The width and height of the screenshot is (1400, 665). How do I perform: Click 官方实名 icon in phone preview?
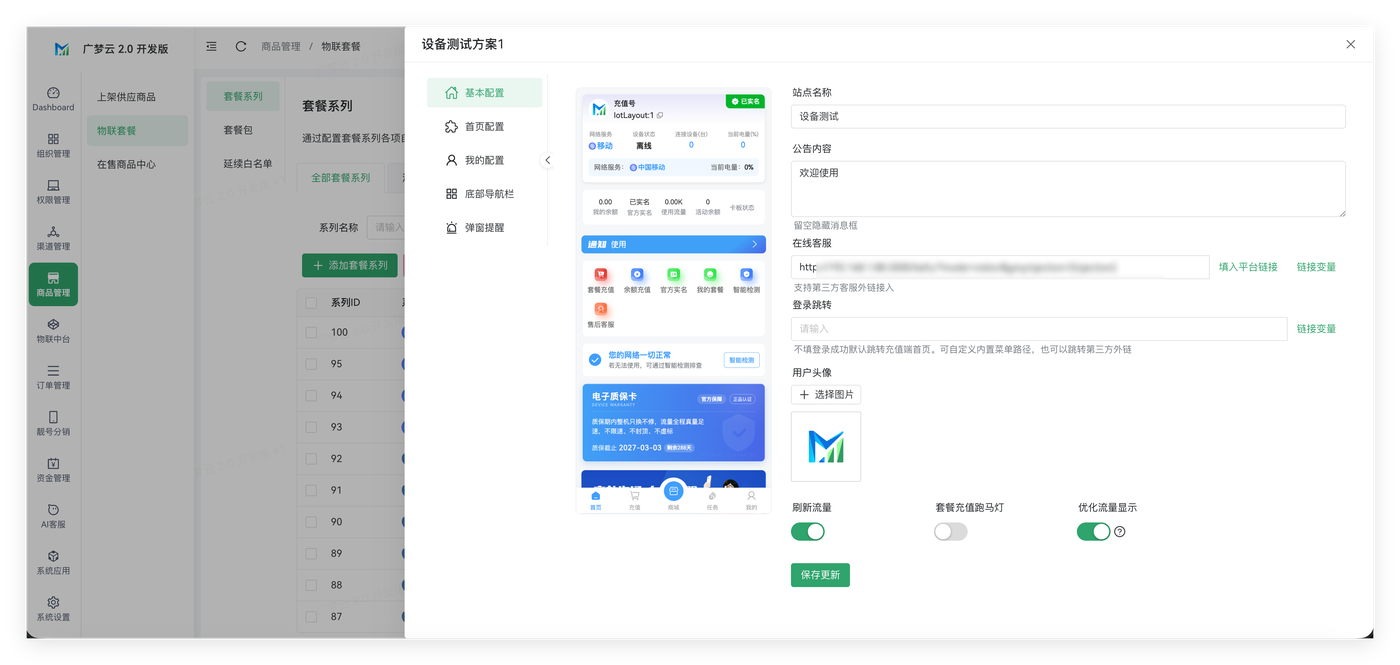(674, 274)
